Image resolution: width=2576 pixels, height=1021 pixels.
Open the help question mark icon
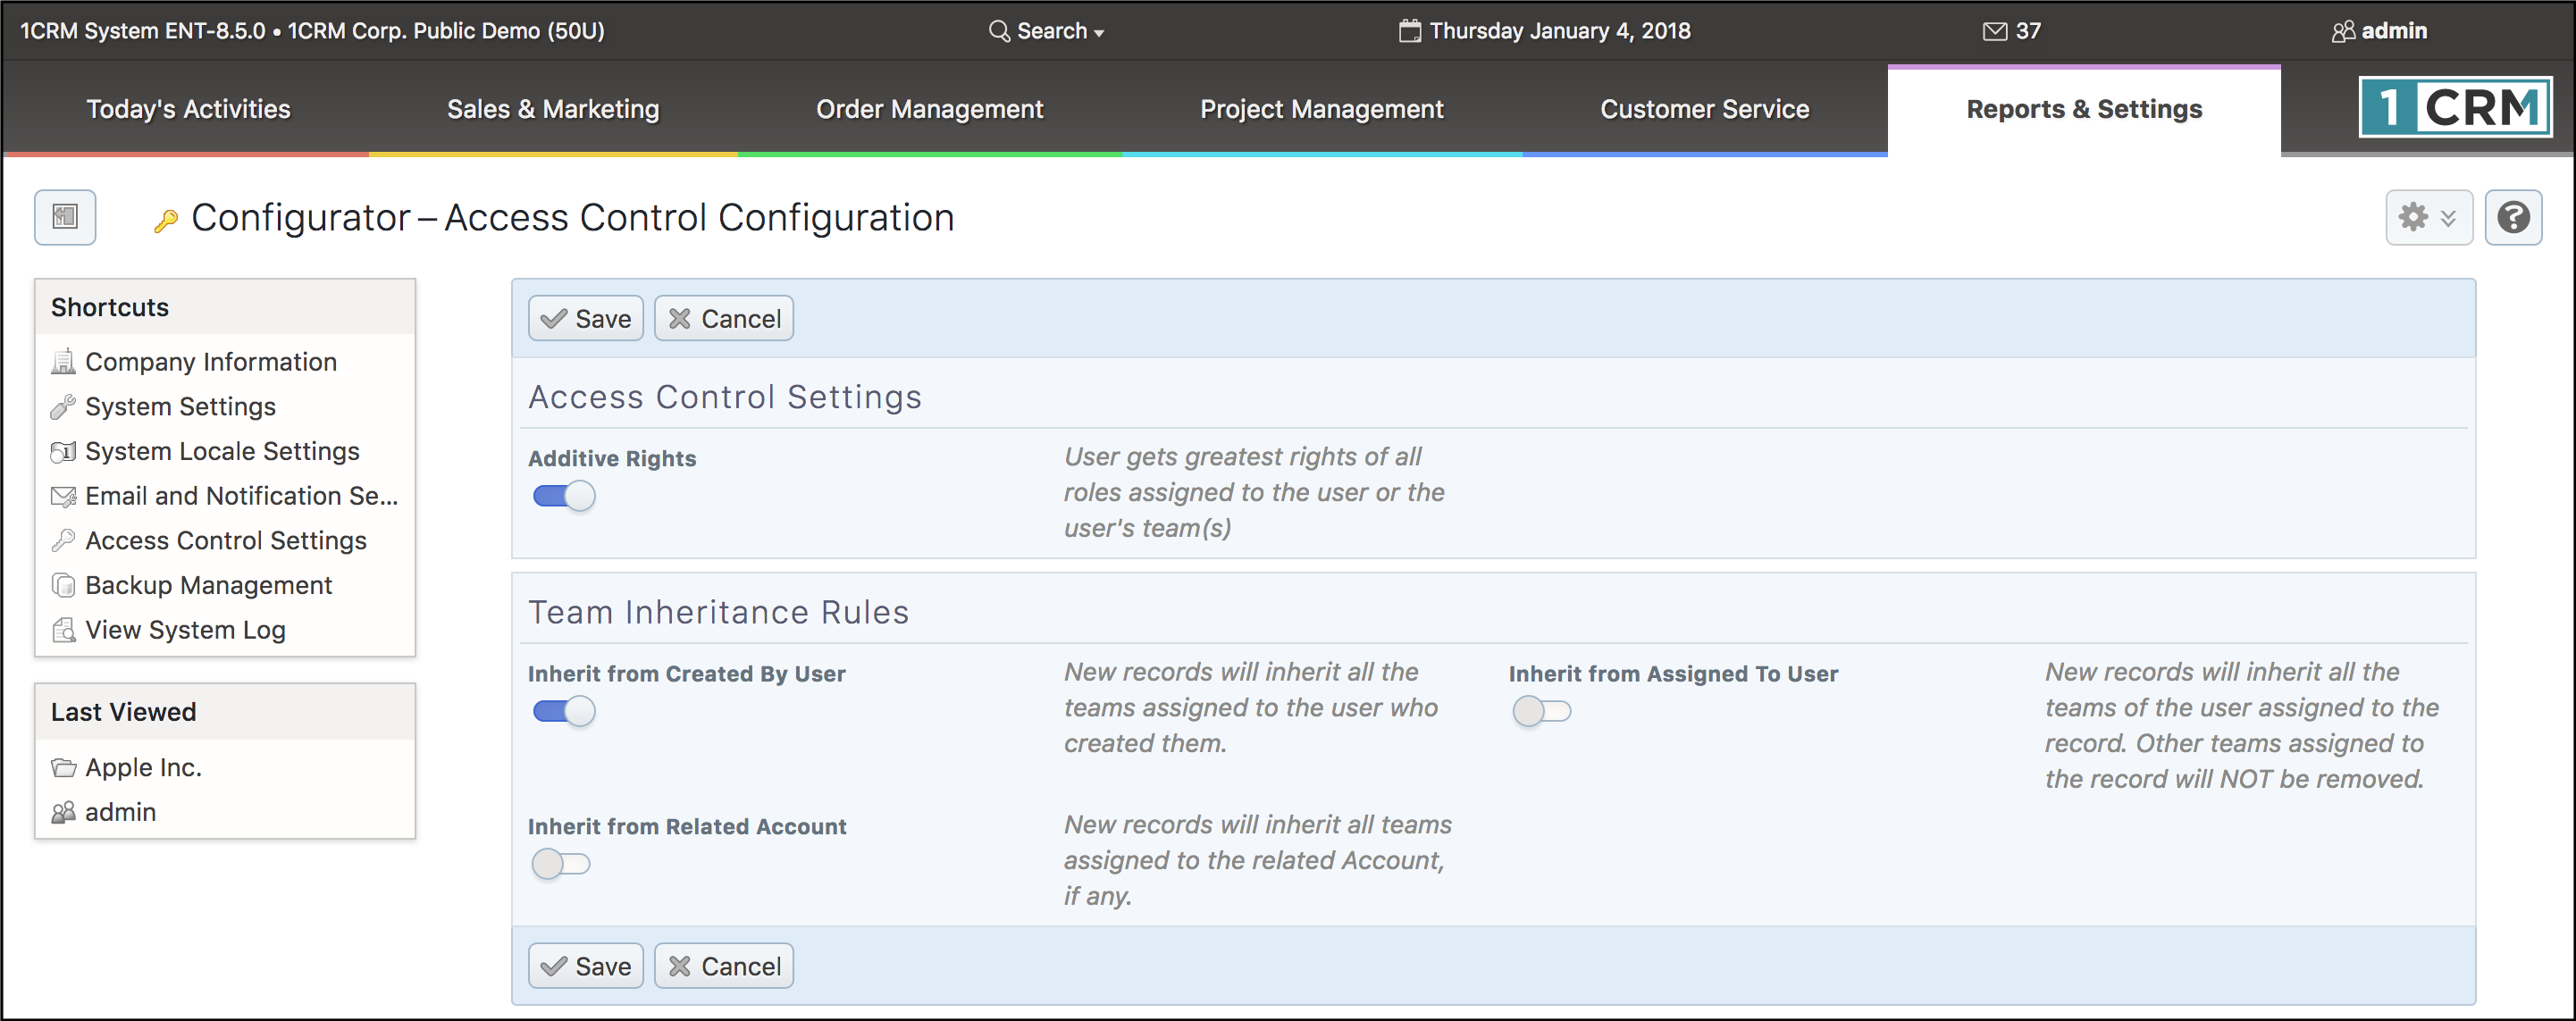[x=2513, y=217]
